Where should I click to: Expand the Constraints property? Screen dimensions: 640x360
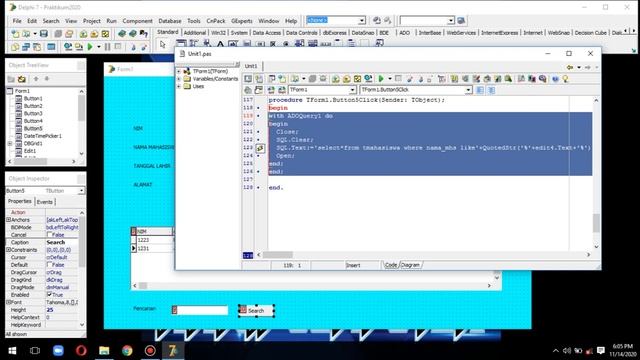click(8, 249)
